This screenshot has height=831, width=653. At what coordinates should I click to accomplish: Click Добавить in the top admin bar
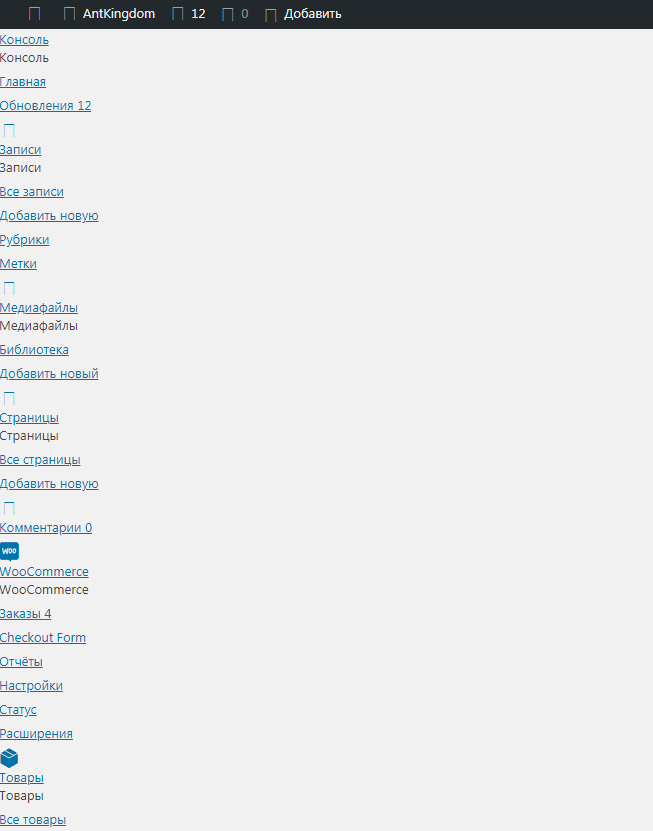point(312,14)
